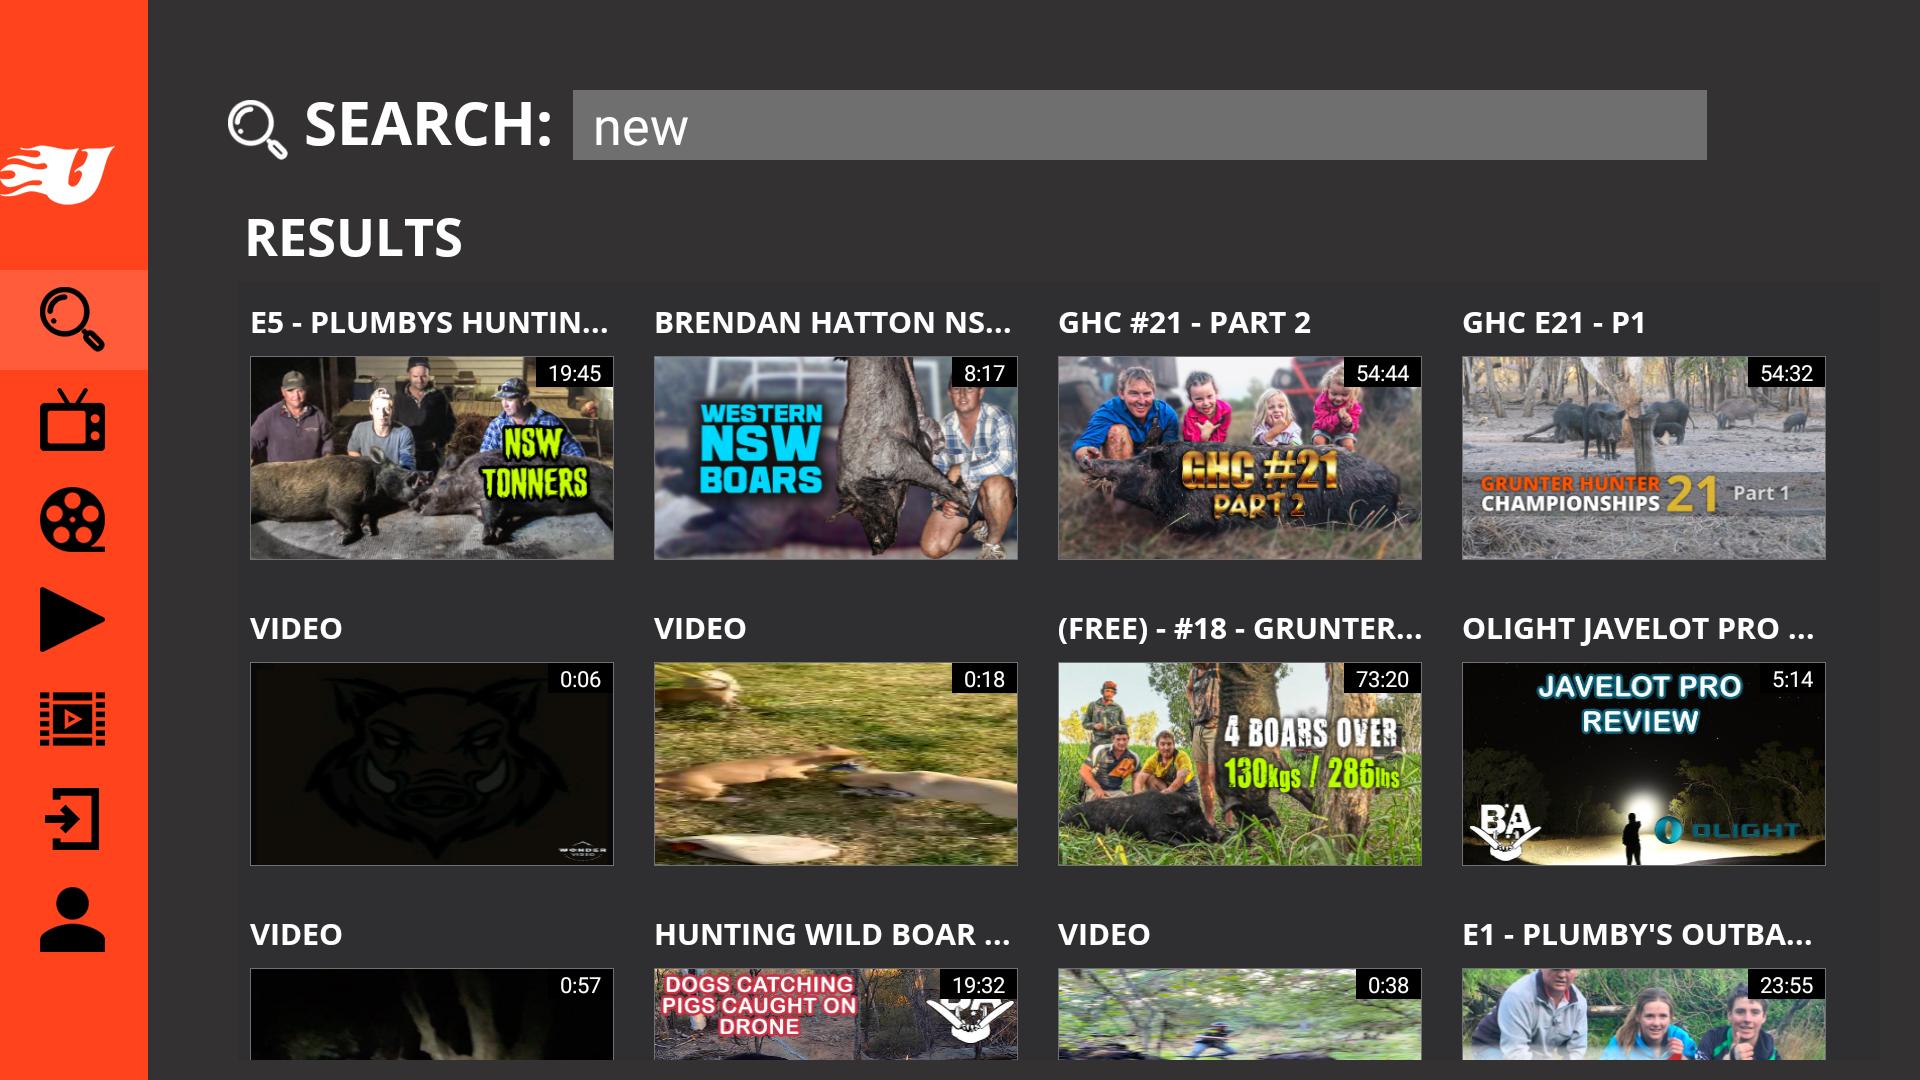Click title 'E1 - PLUMBY'S OUTBA...'
Screen dimensions: 1920x1080
click(x=1637, y=935)
